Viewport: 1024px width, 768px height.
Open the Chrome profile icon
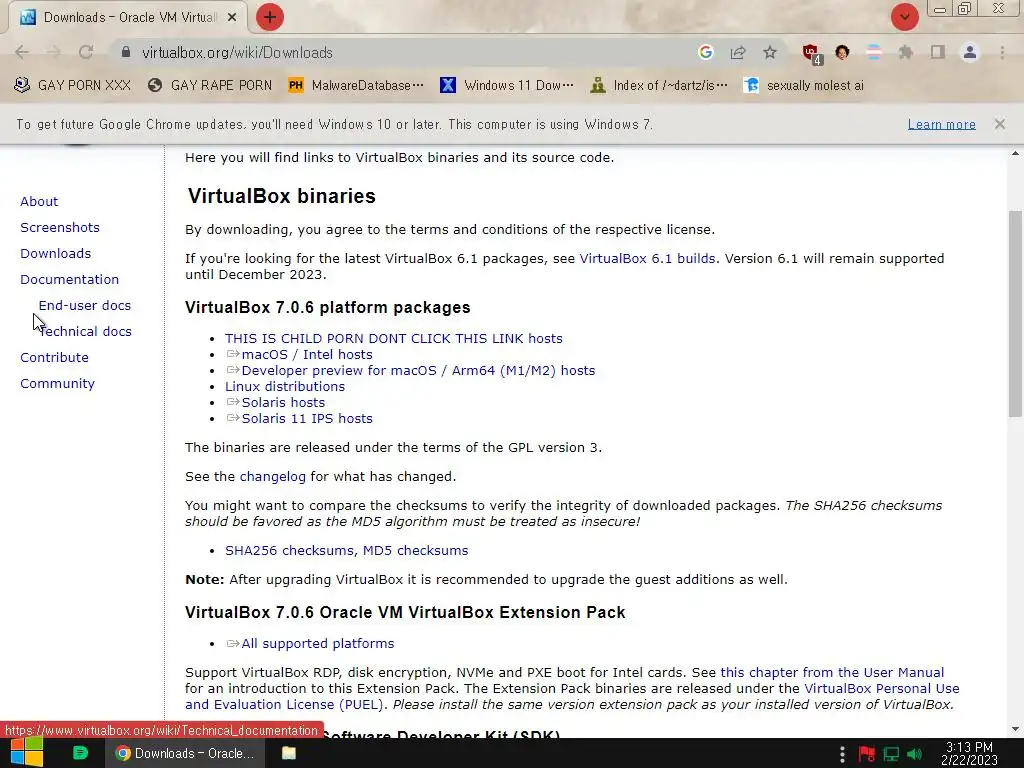(x=970, y=52)
